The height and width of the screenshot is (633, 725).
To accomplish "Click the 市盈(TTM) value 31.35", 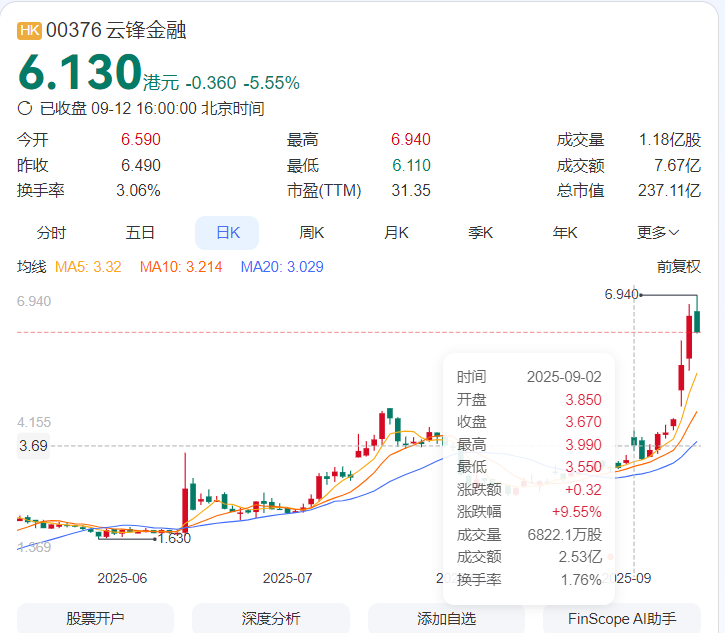I will point(411,191).
